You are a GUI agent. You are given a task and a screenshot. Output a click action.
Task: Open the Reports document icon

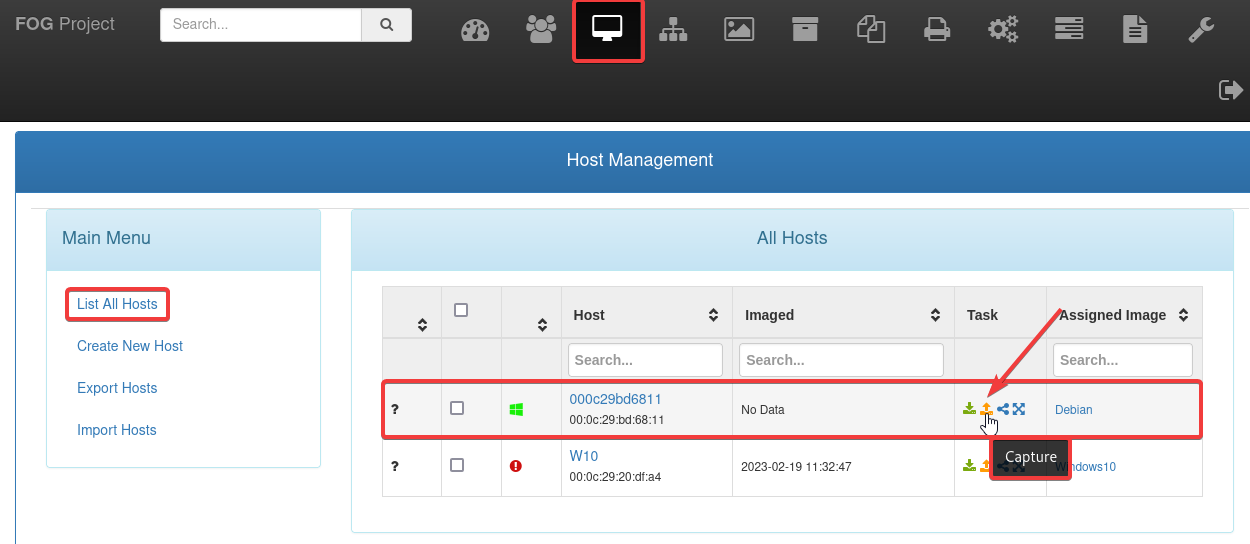[x=1134, y=30]
